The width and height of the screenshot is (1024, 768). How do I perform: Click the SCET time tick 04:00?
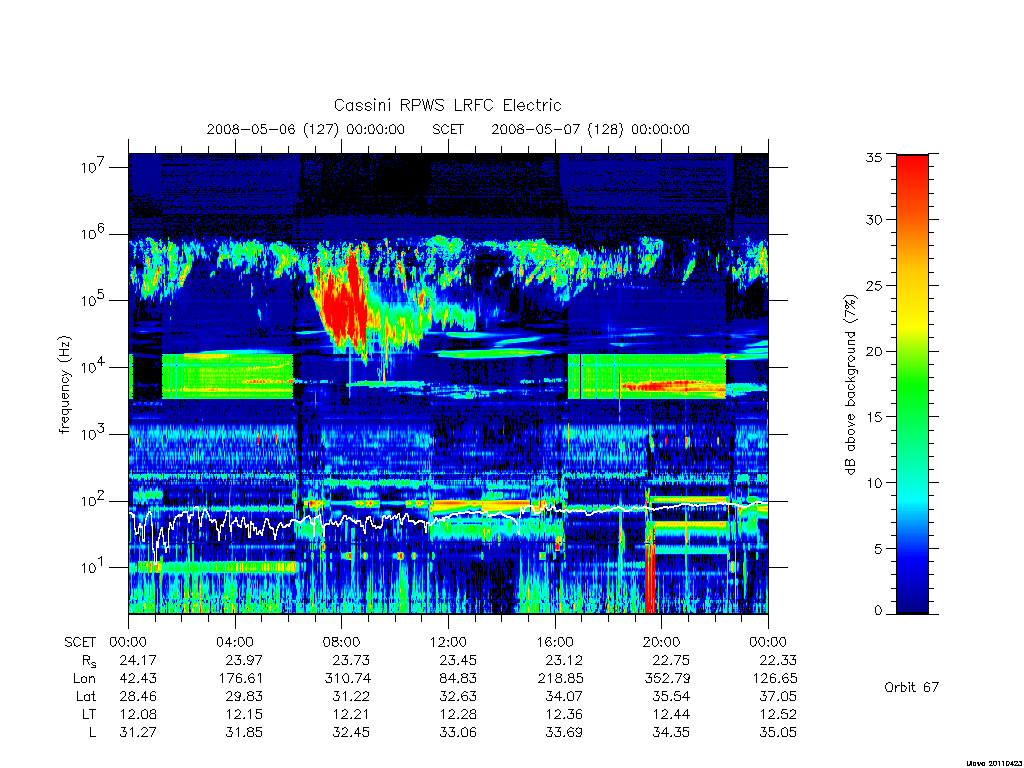234,642
